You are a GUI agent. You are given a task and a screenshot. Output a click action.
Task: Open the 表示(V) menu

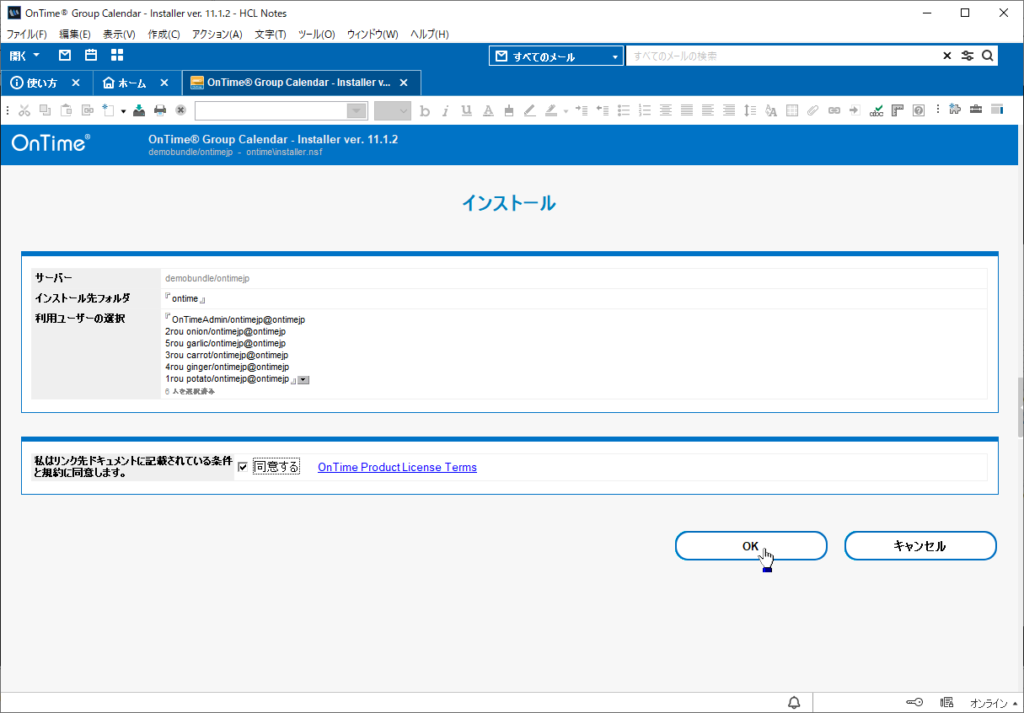click(x=119, y=34)
